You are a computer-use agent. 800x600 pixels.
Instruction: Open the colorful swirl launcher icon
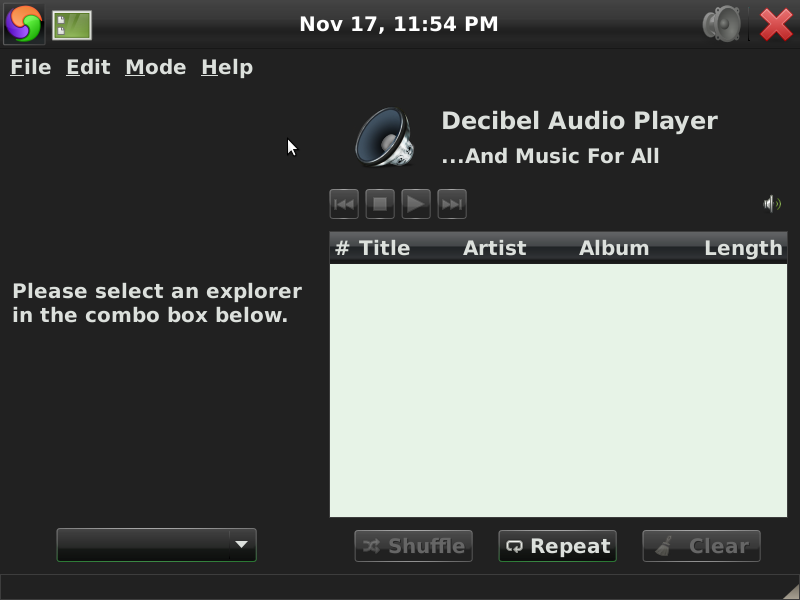click(23, 24)
